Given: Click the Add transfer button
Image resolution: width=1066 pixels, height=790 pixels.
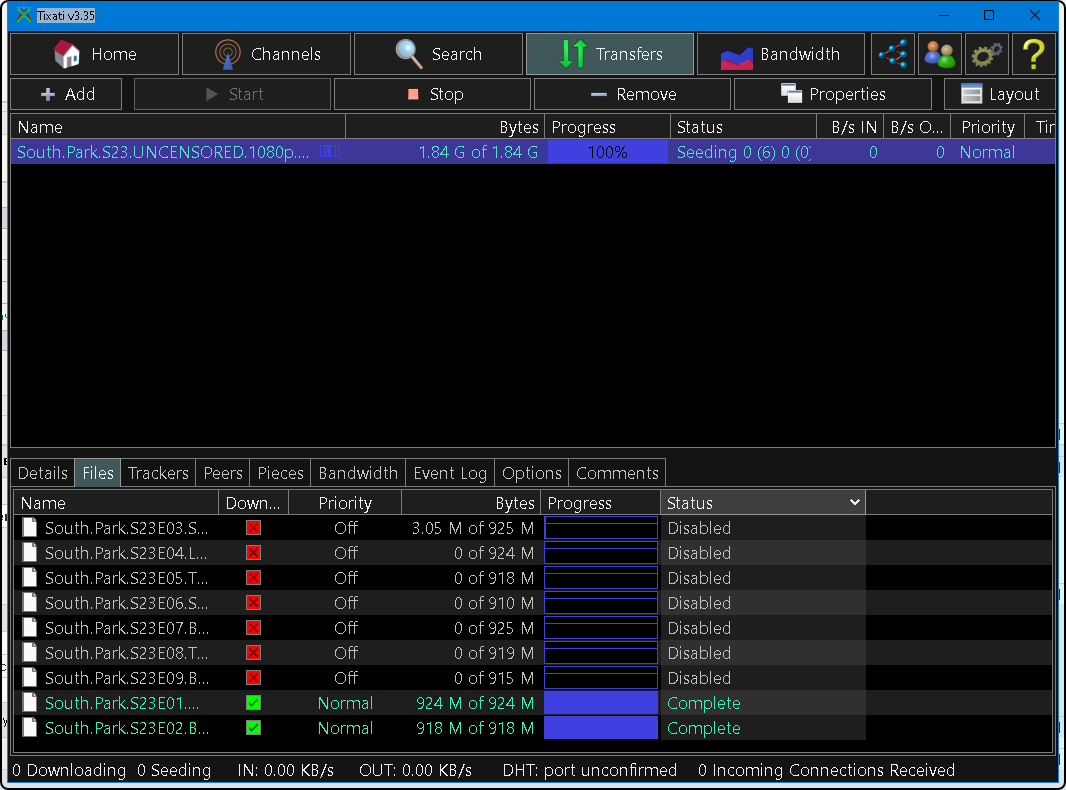Looking at the screenshot, I should [x=67, y=95].
